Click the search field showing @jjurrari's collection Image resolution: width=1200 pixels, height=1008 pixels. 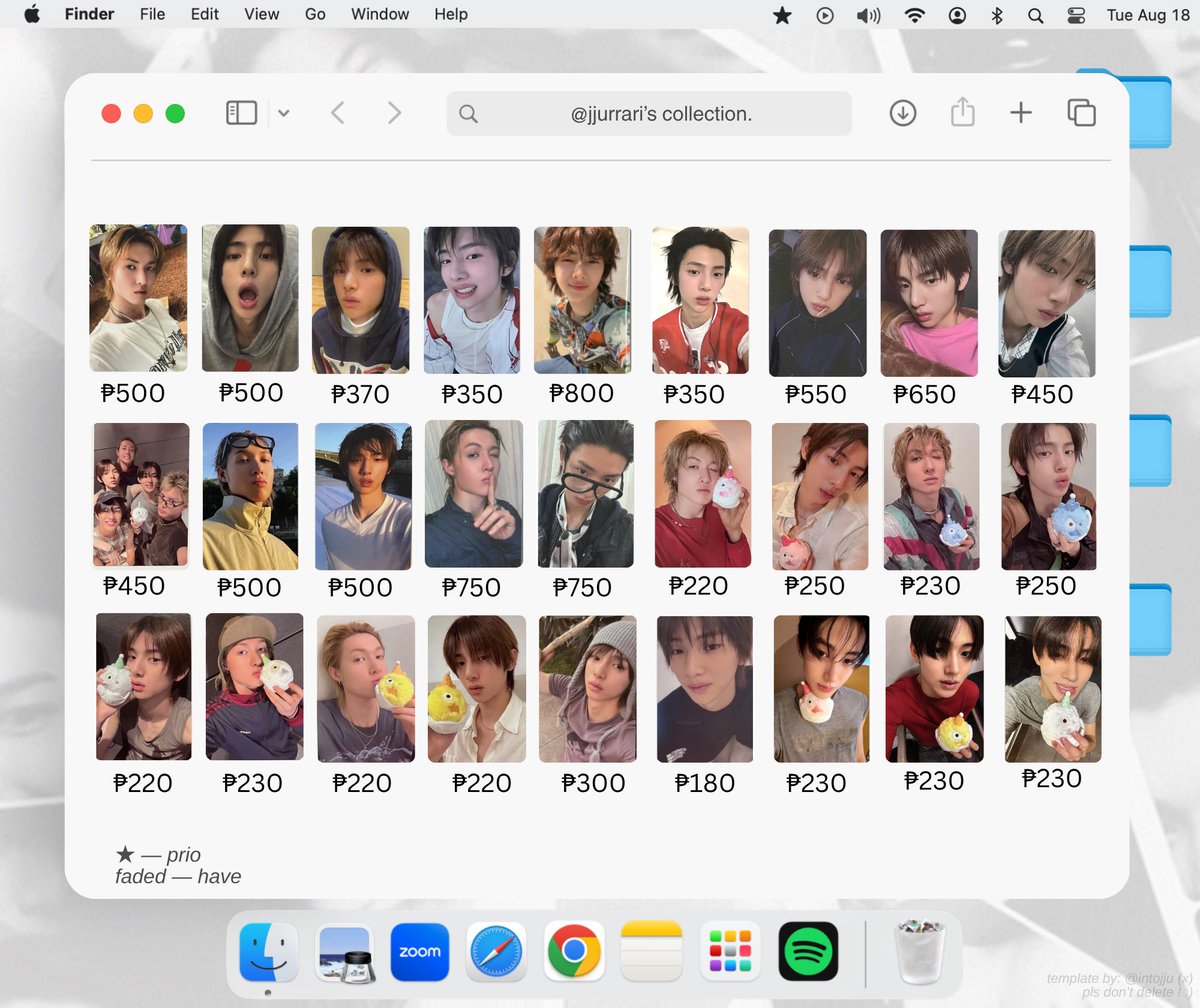[x=649, y=114]
